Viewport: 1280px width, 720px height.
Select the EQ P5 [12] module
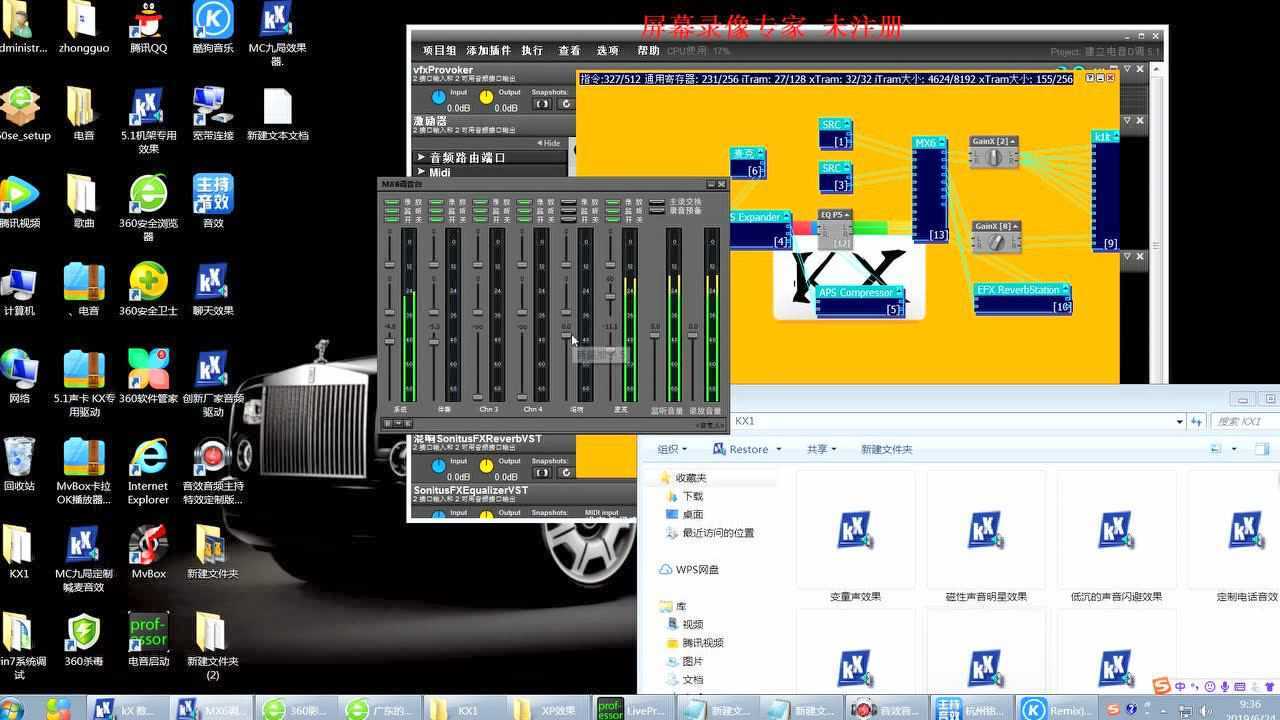835,230
